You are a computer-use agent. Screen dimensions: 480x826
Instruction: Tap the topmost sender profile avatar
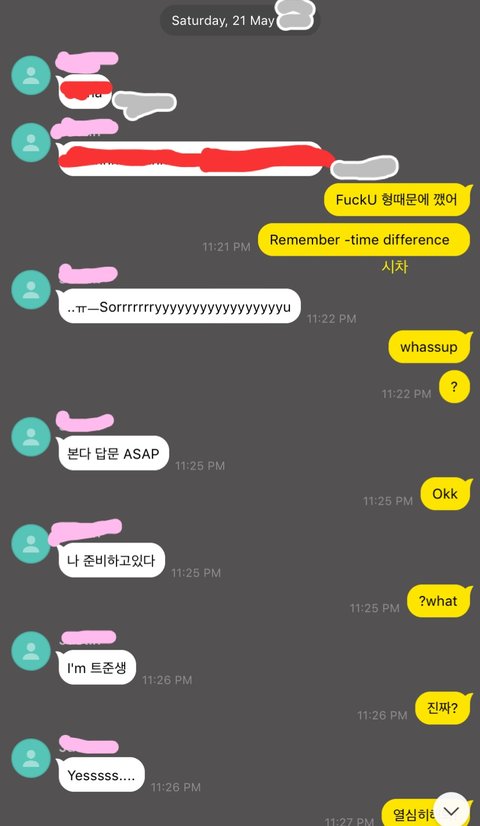coord(31,75)
